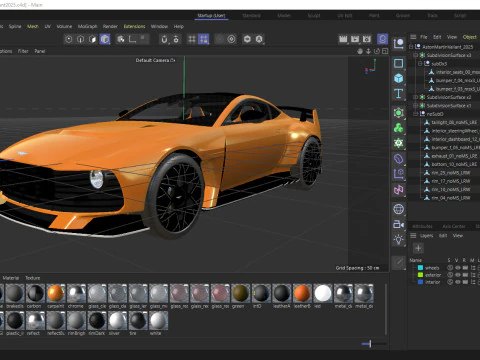Viewport: 480px width, 360px height.
Task: Open the Extensions menu
Action: [134, 26]
